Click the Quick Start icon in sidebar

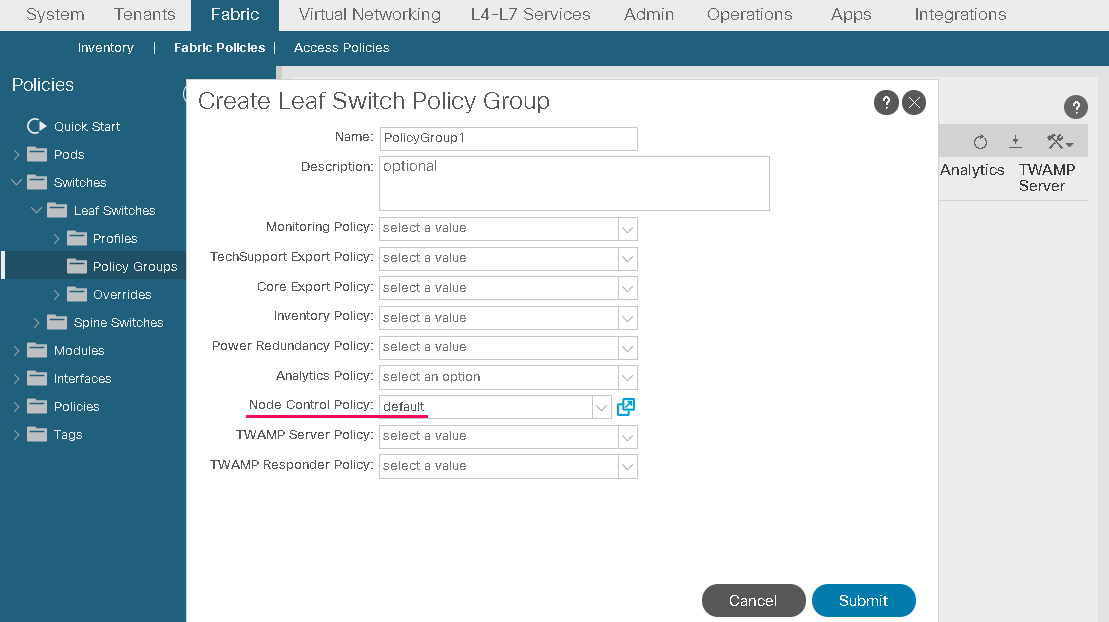click(36, 126)
